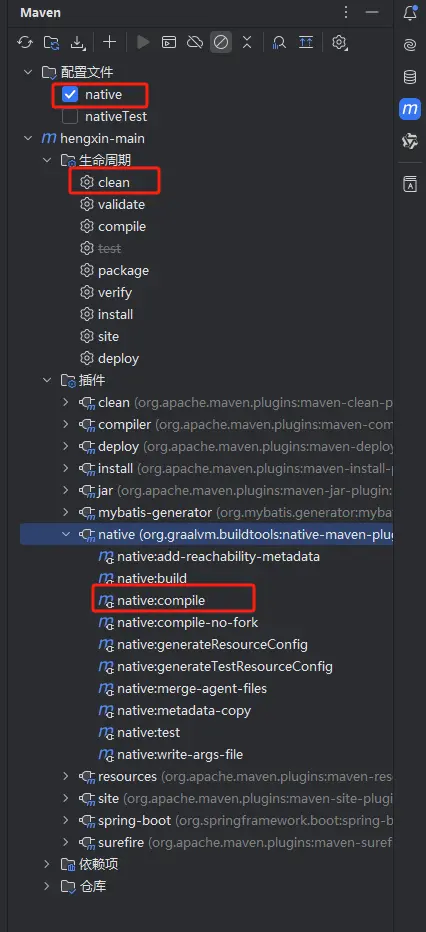Click the plus icon to add Maven project
Screen dimensions: 426x932
click(109, 42)
